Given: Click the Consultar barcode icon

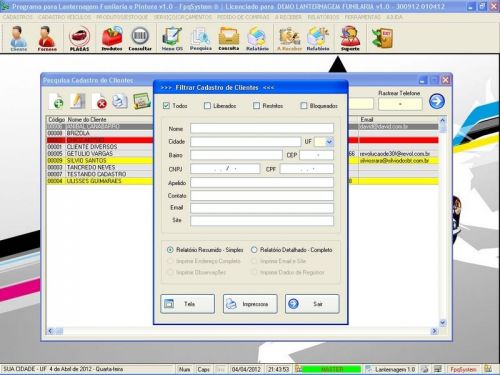Looking at the screenshot, I should click(x=140, y=38).
